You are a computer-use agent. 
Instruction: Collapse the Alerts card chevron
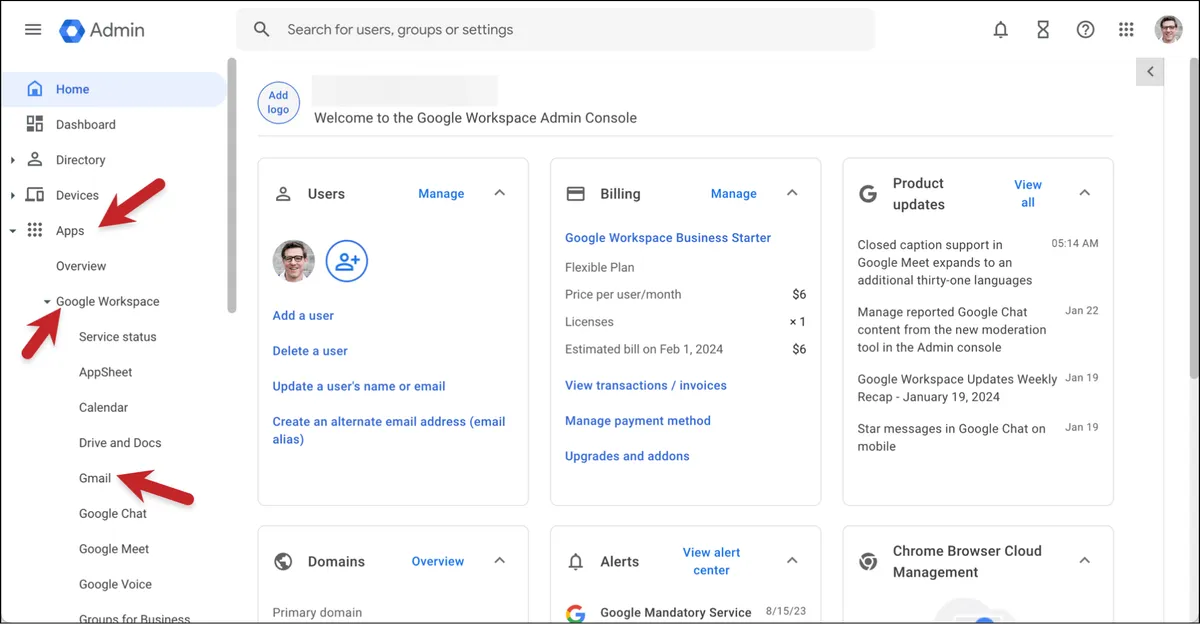792,561
